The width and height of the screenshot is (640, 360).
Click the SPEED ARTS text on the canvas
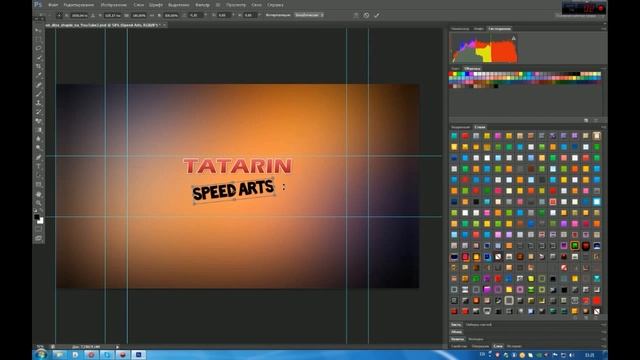[x=233, y=190]
